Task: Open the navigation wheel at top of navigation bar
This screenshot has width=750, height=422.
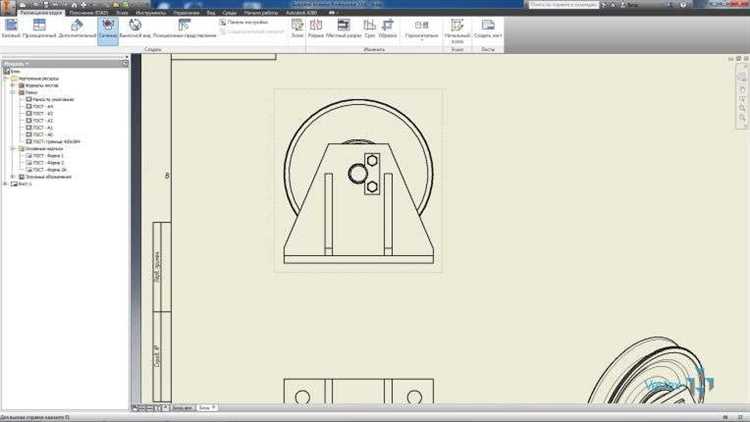Action: (742, 78)
